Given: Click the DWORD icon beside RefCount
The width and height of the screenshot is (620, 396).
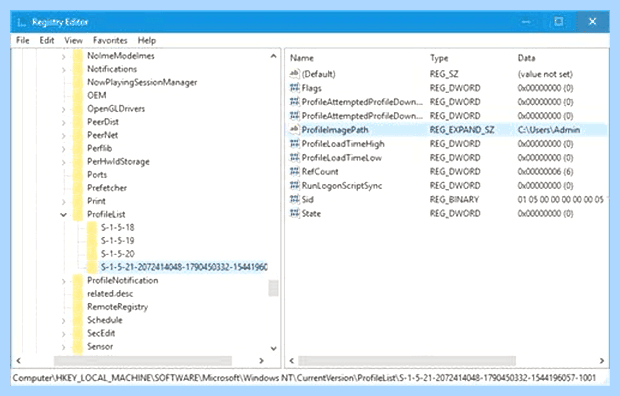Looking at the screenshot, I should [294, 171].
